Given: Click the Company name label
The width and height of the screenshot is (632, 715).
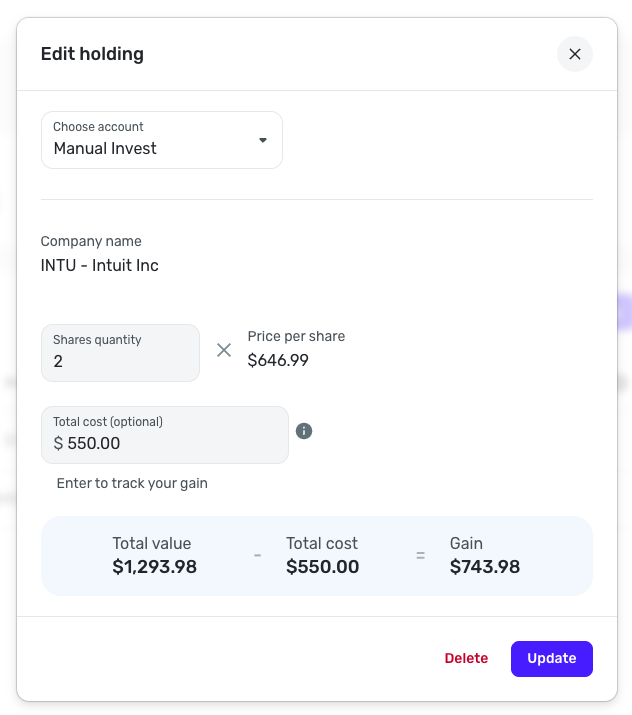Looking at the screenshot, I should 91,241.
